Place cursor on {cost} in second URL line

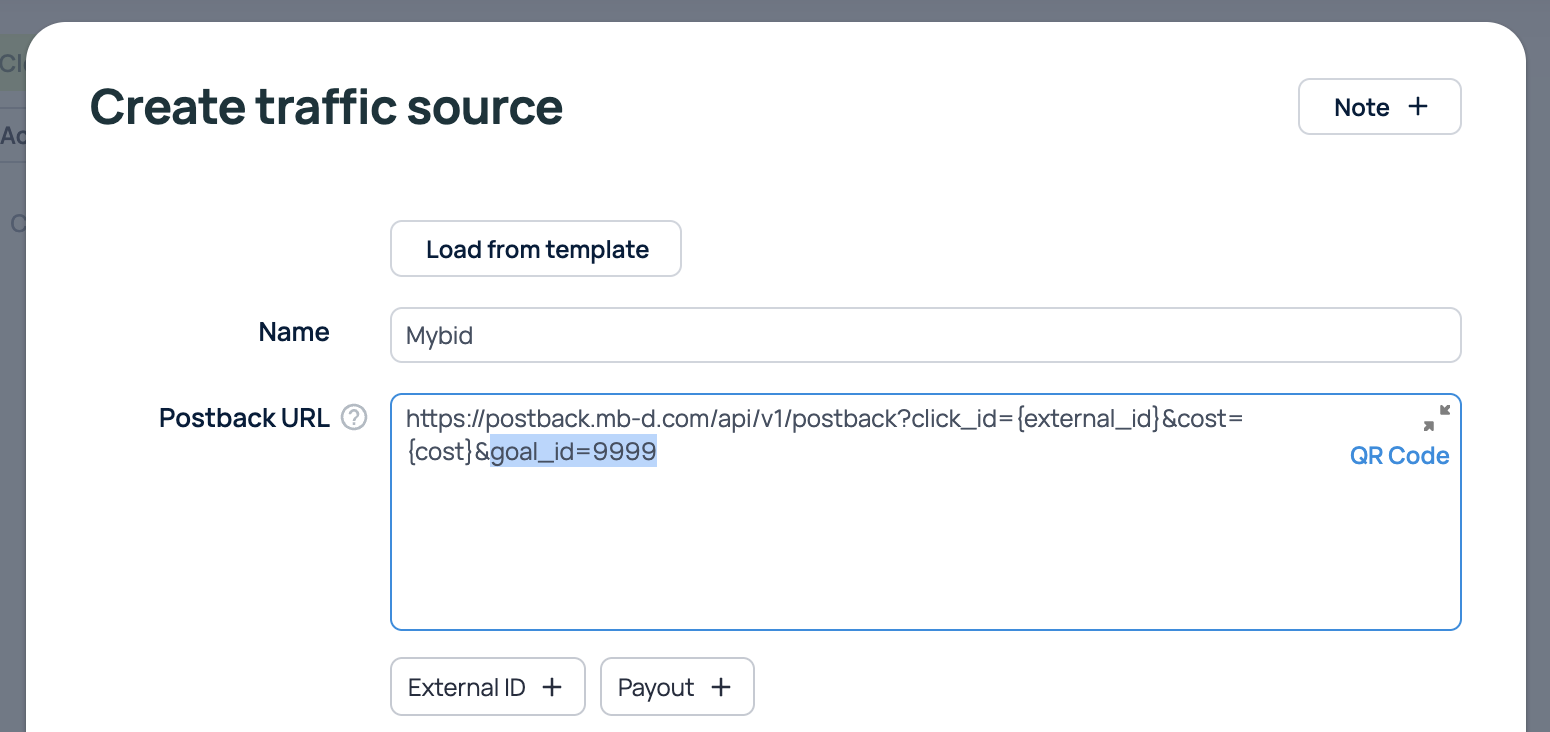(x=440, y=452)
